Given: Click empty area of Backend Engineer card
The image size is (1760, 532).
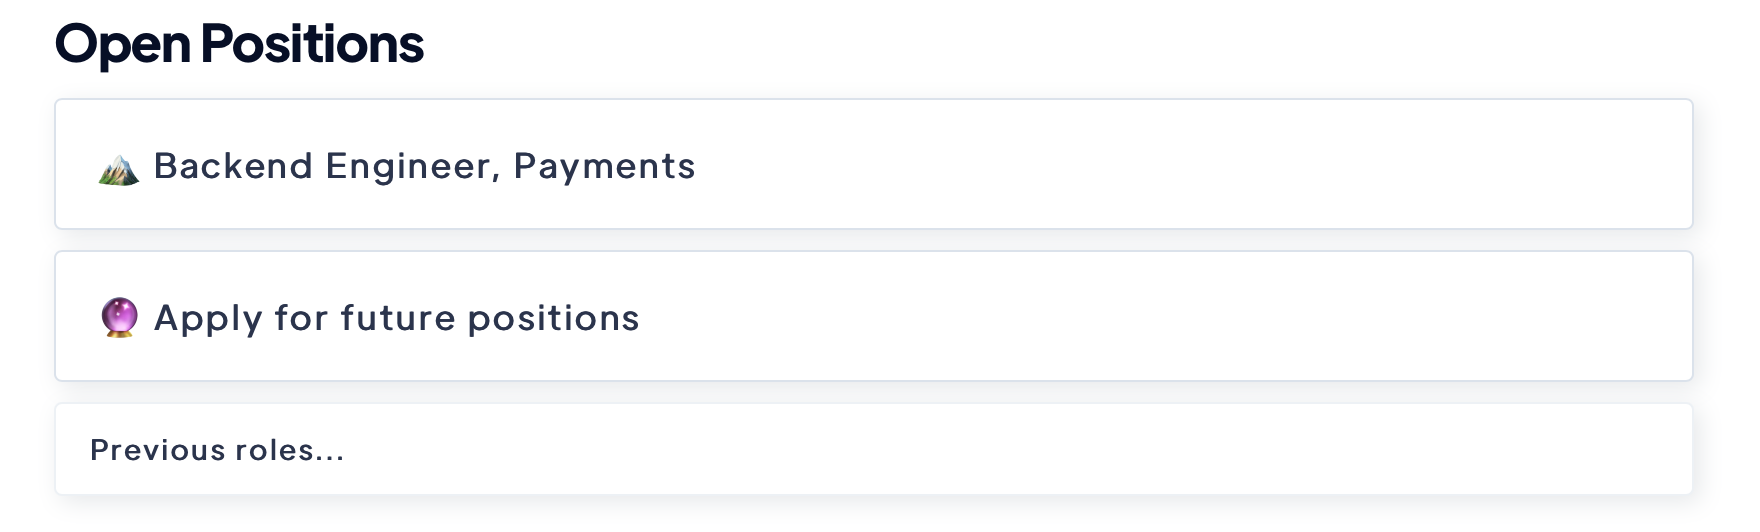Looking at the screenshot, I should point(1200,164).
